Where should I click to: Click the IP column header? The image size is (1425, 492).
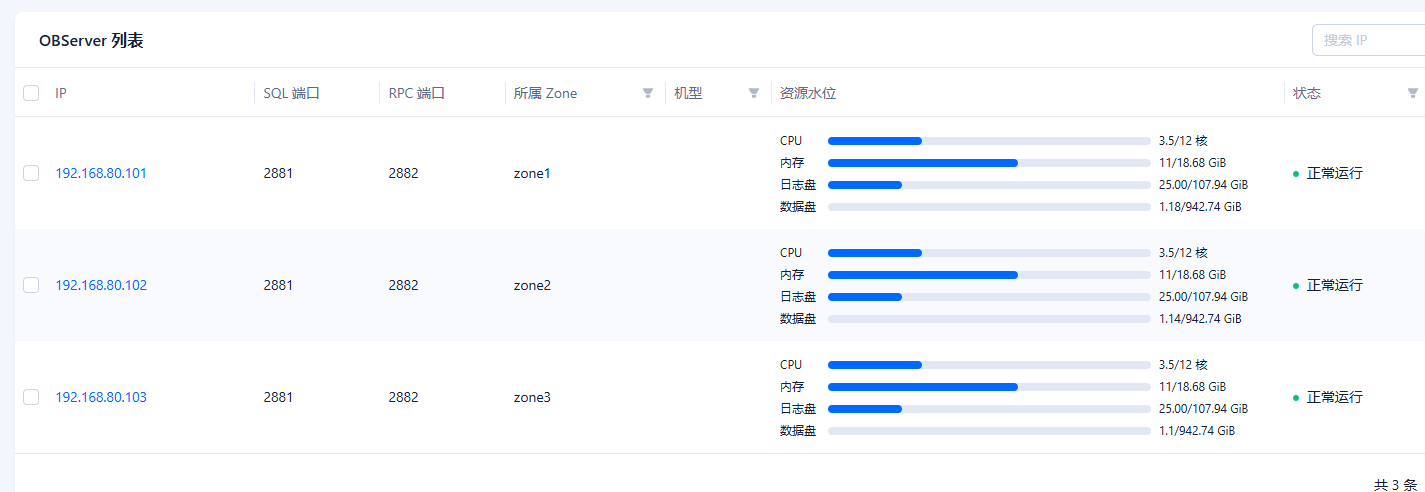point(61,93)
